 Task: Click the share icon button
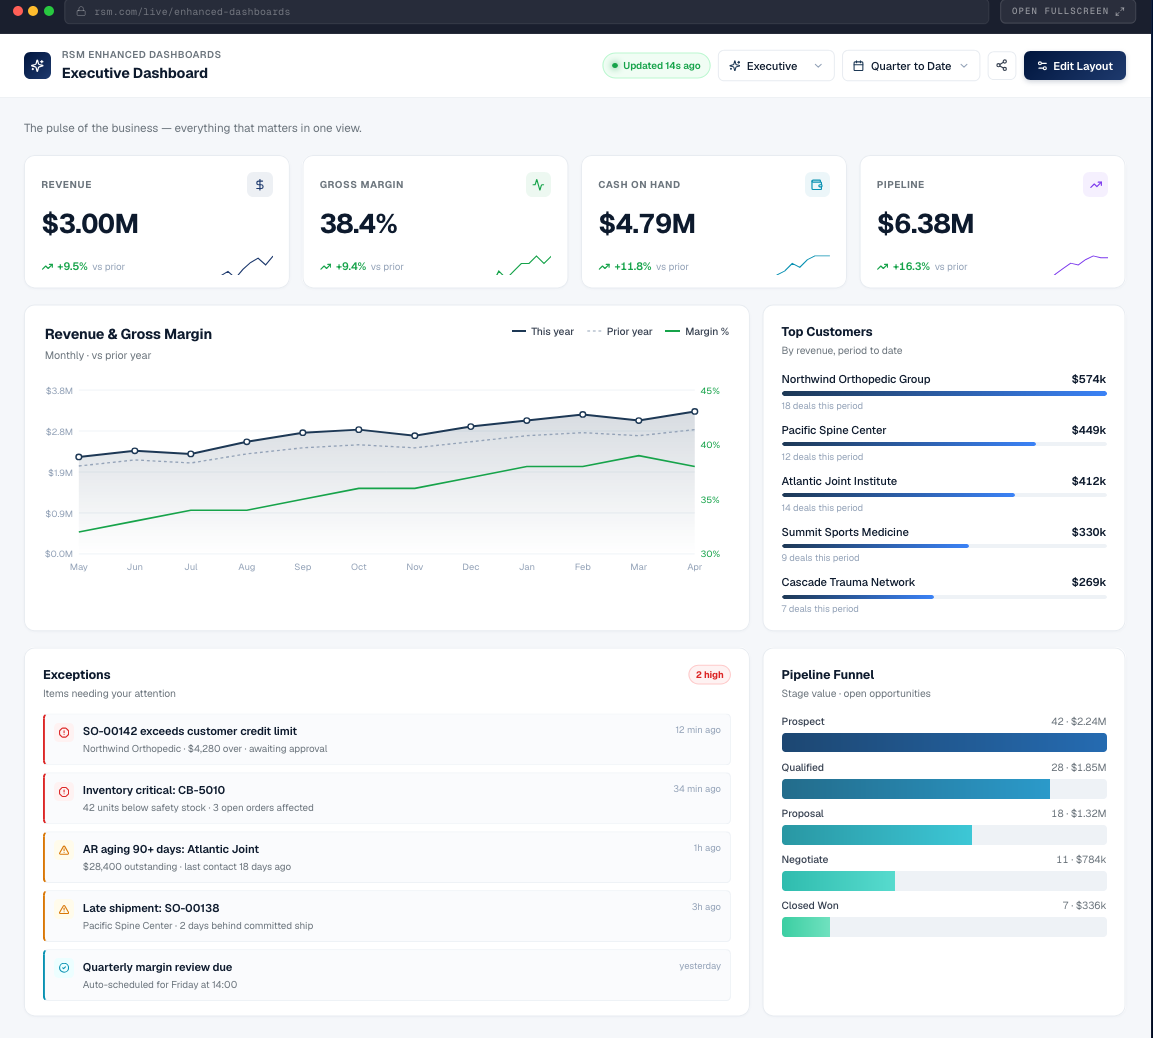[1002, 65]
